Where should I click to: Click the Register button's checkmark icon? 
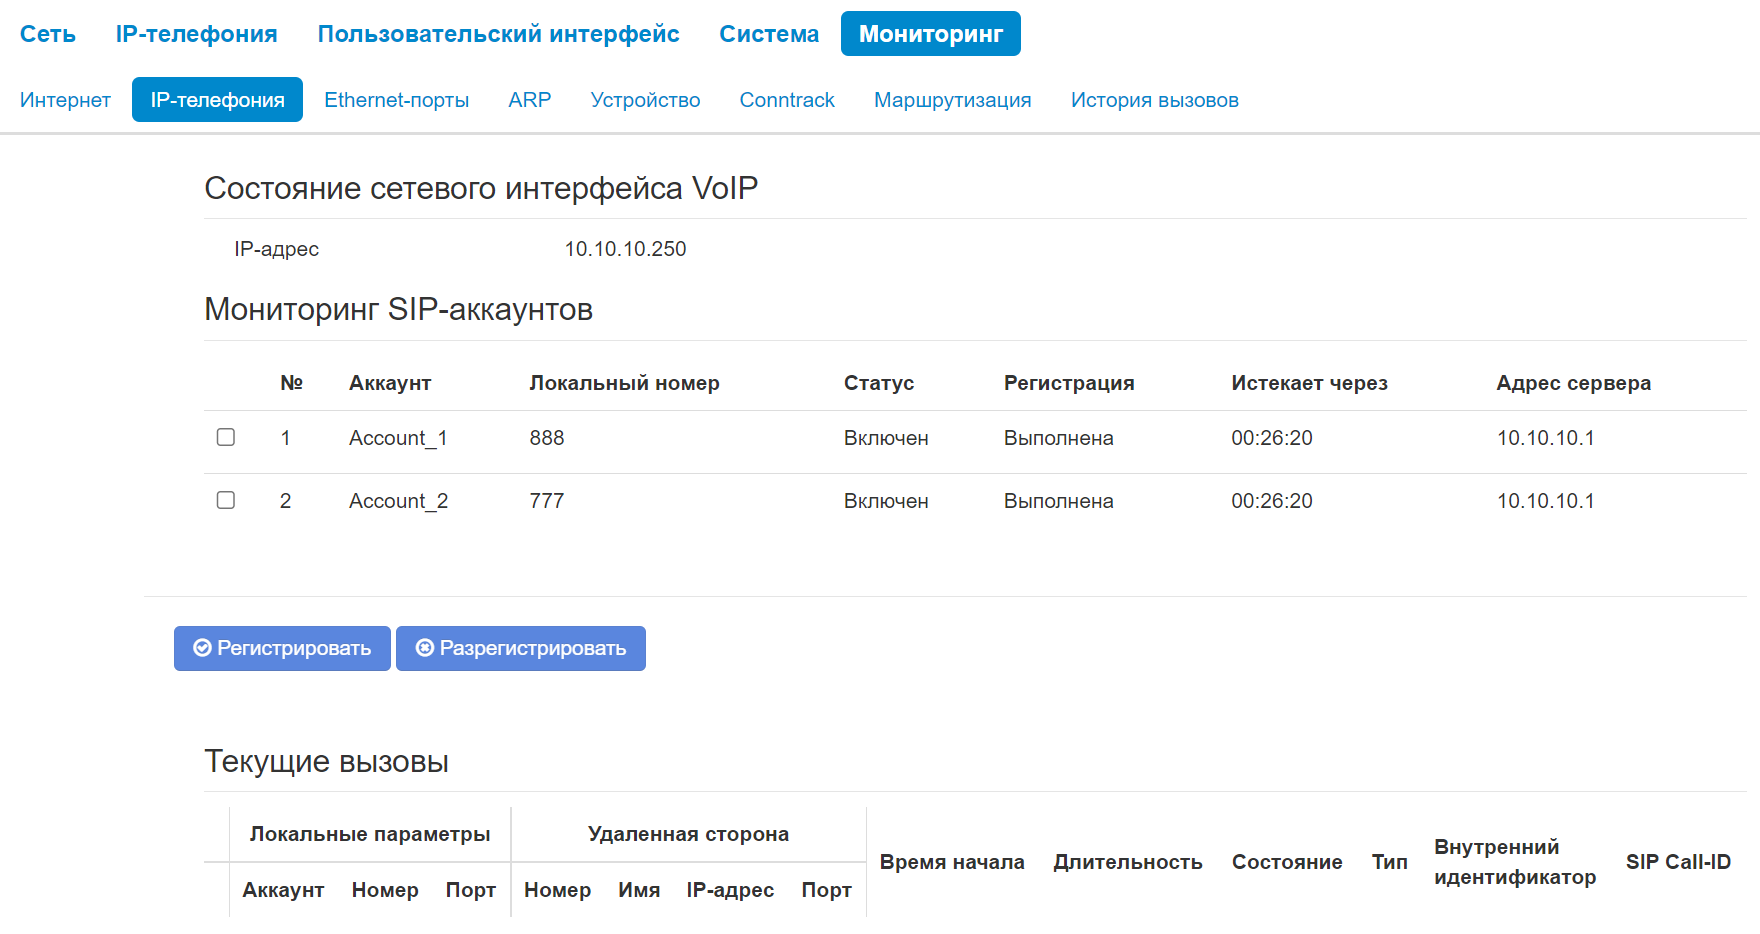tap(202, 648)
